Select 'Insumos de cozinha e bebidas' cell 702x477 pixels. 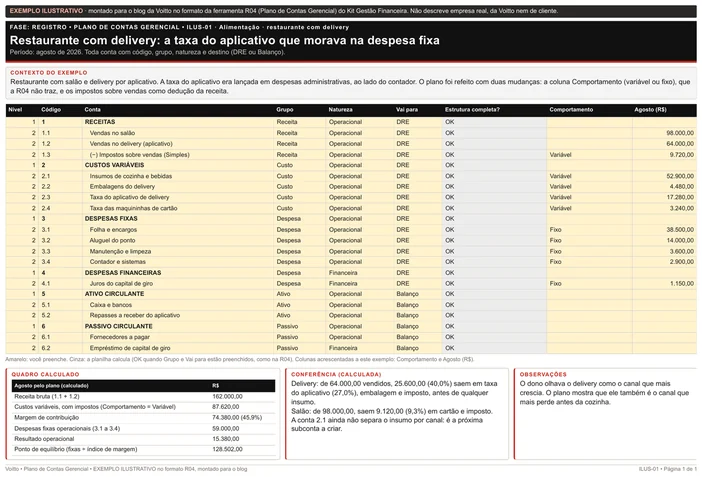(131, 176)
